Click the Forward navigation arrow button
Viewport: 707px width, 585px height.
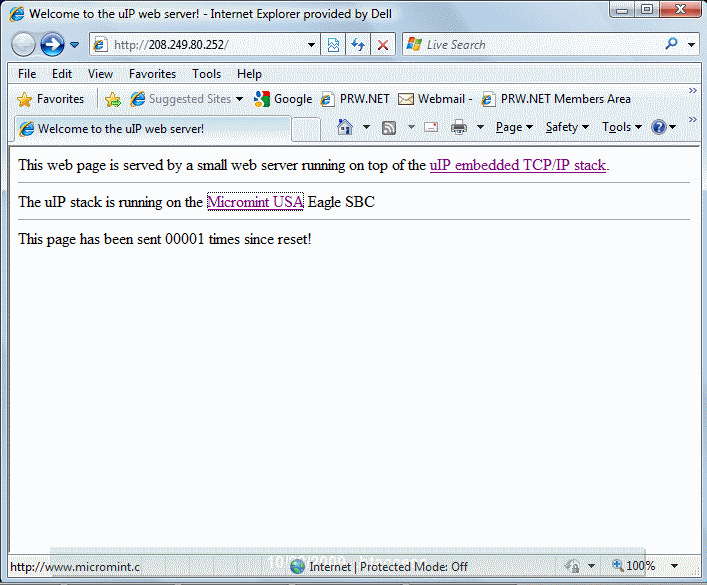coord(52,45)
